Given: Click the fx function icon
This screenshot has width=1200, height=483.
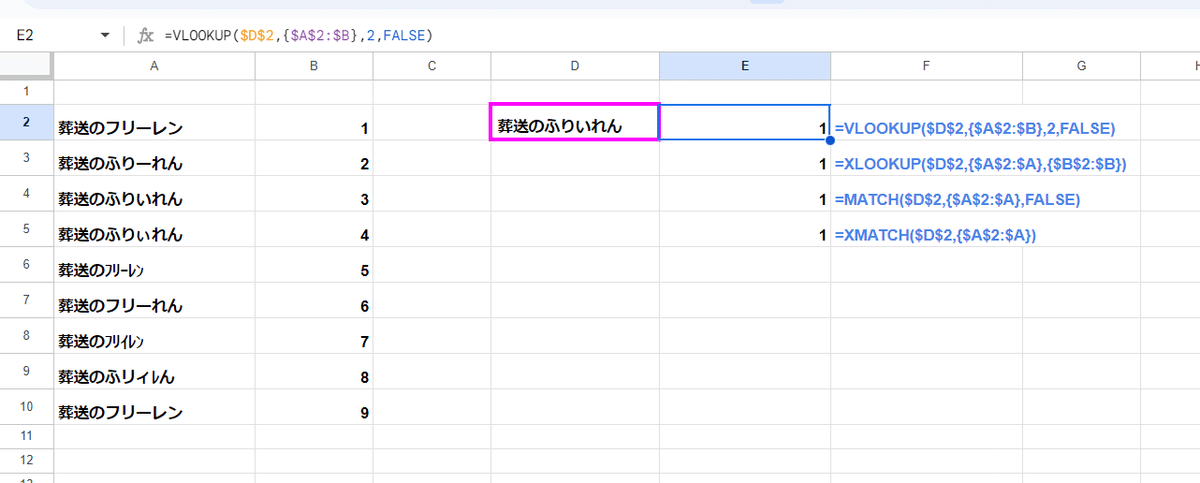Looking at the screenshot, I should click(145, 36).
